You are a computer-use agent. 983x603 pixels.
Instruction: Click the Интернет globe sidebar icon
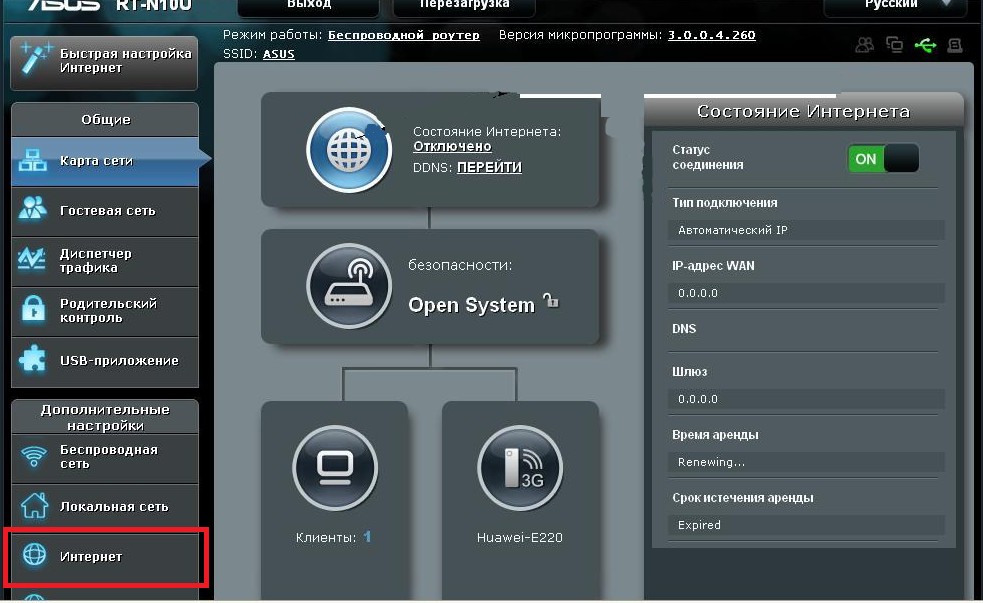(34, 554)
